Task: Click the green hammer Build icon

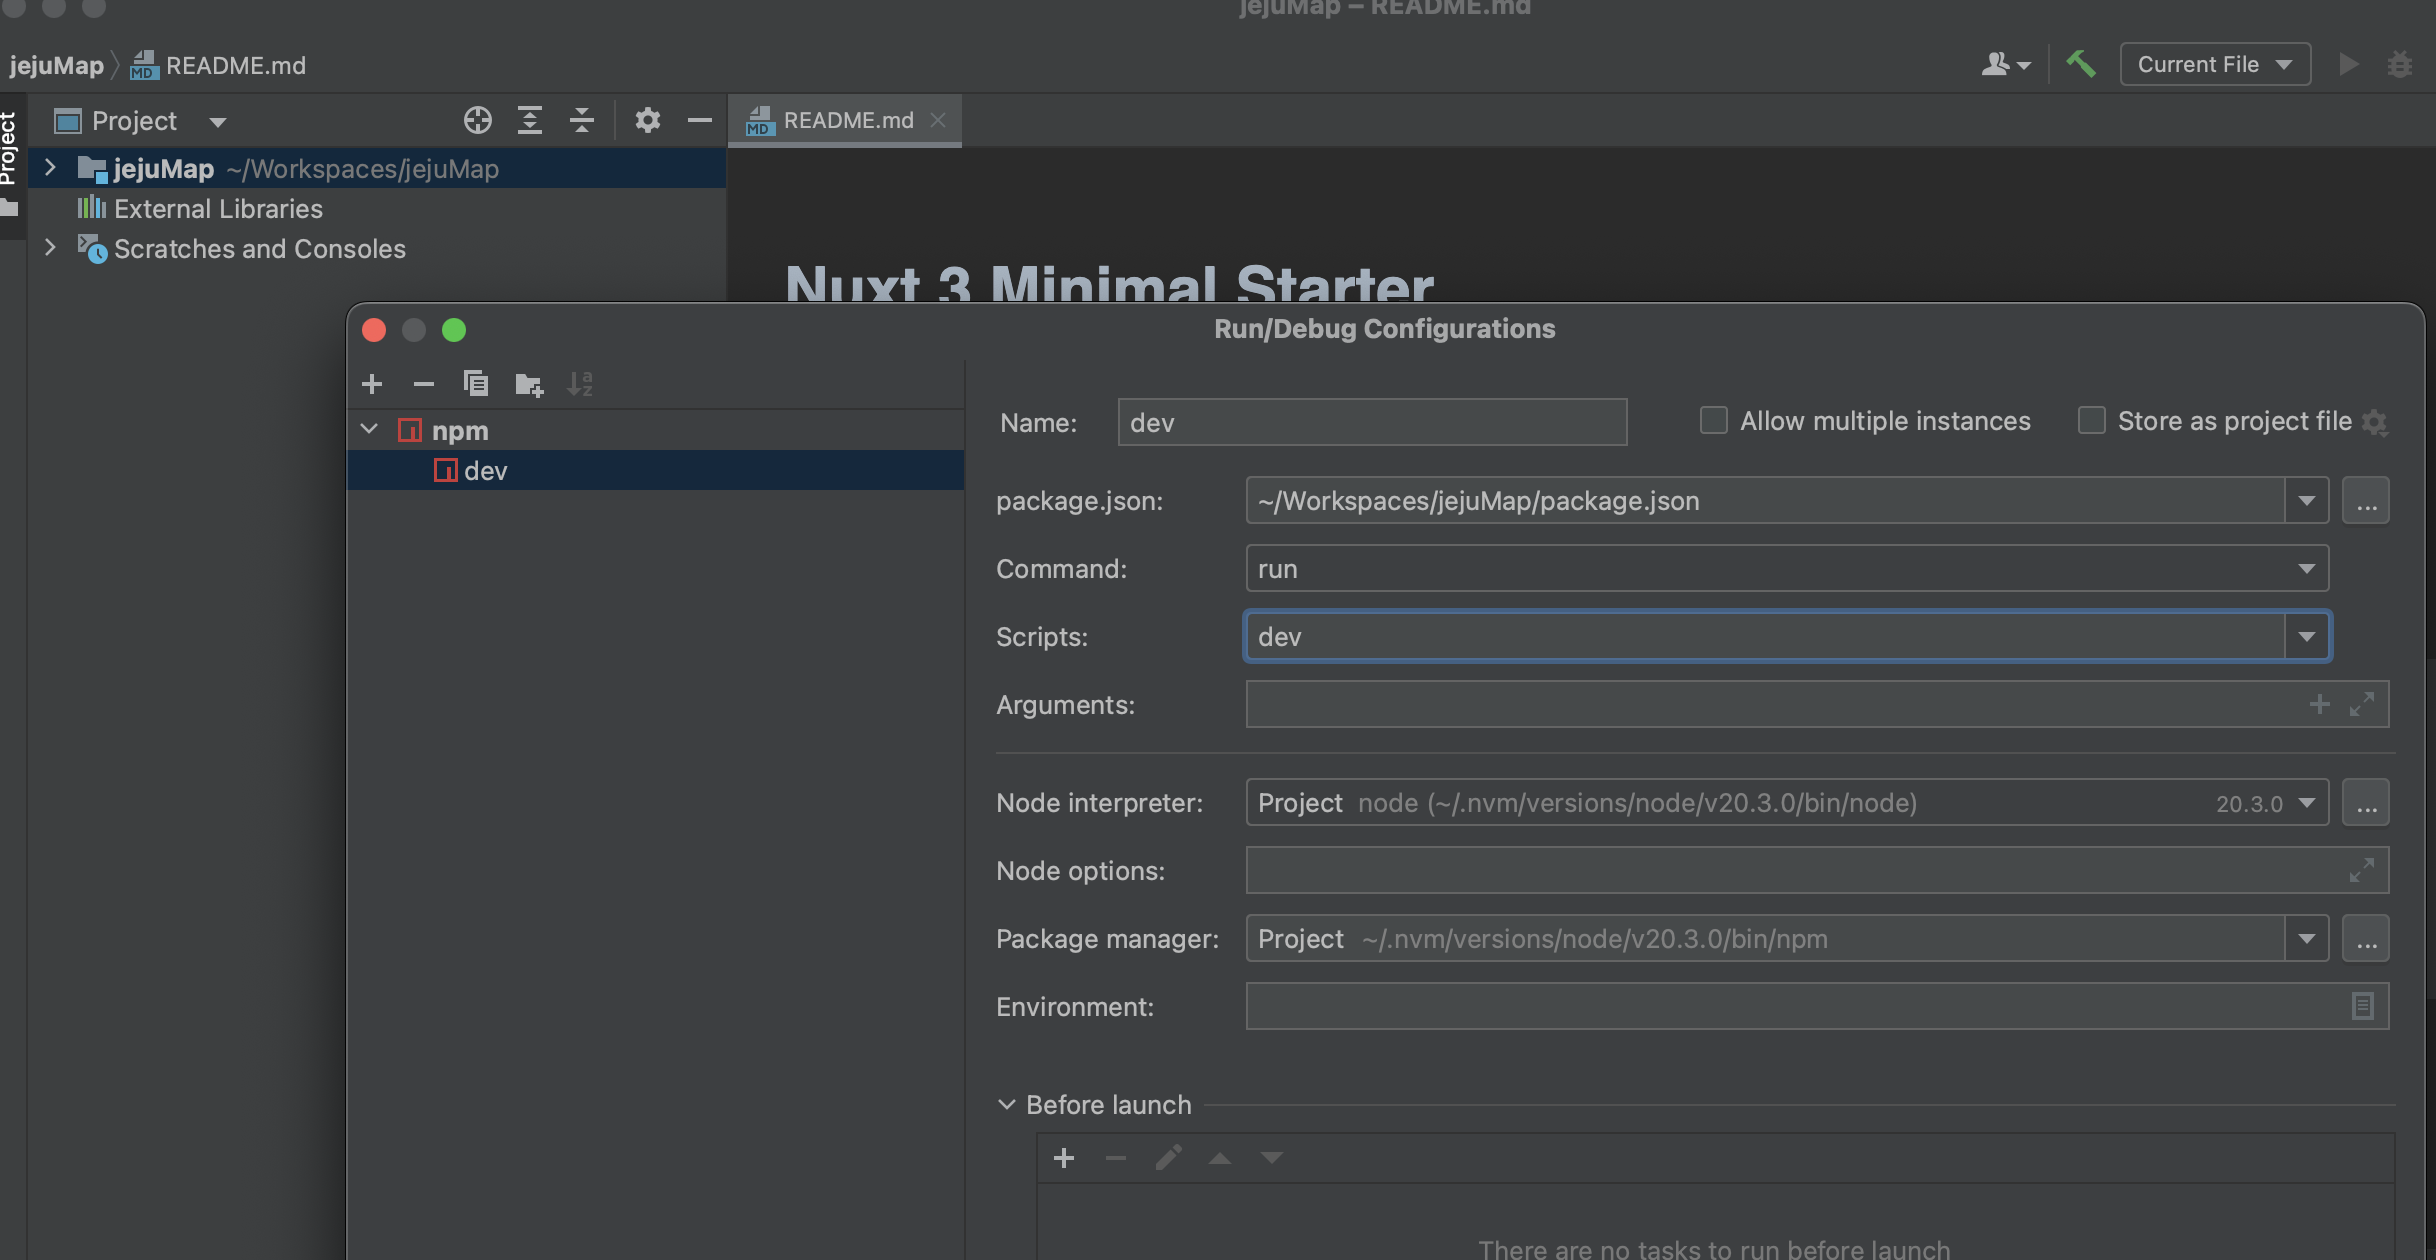Action: click(2081, 64)
